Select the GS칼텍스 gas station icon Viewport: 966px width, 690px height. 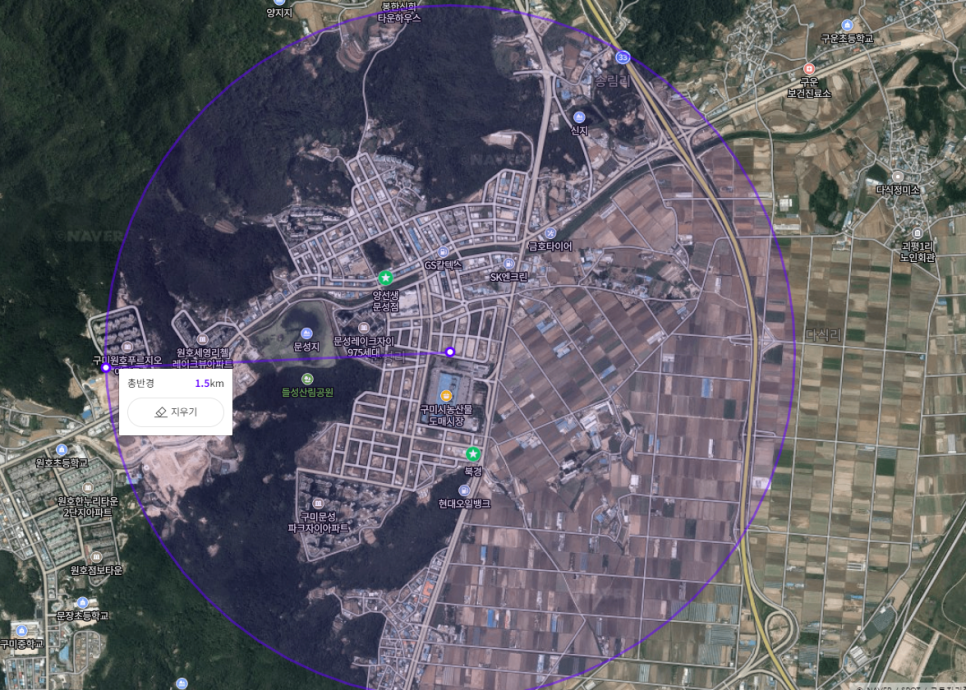[443, 253]
